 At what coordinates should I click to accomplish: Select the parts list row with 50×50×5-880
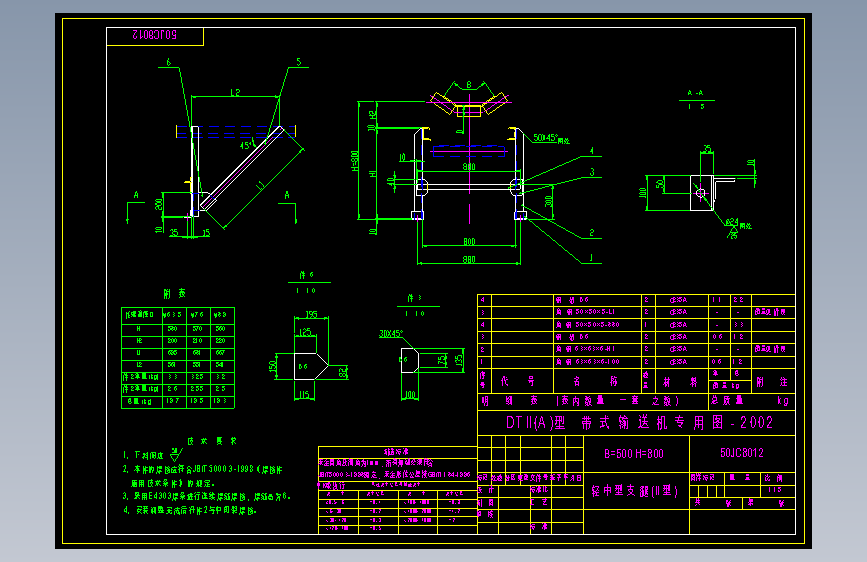pyautogui.click(x=636, y=325)
